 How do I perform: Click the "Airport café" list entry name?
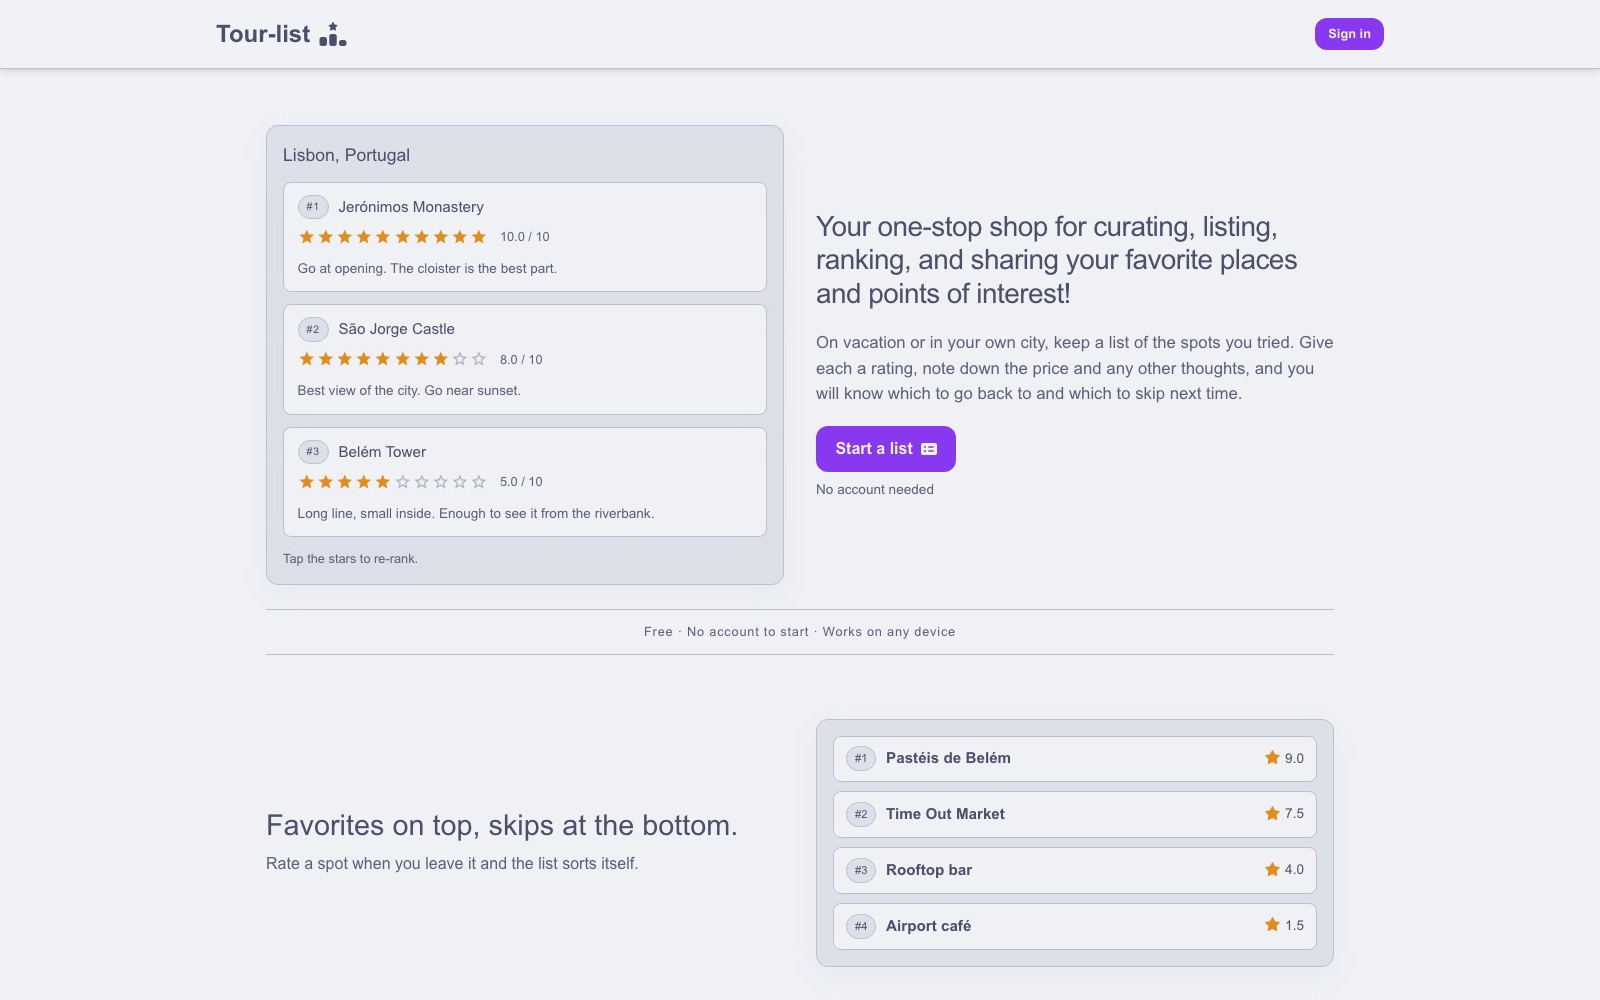(x=928, y=926)
